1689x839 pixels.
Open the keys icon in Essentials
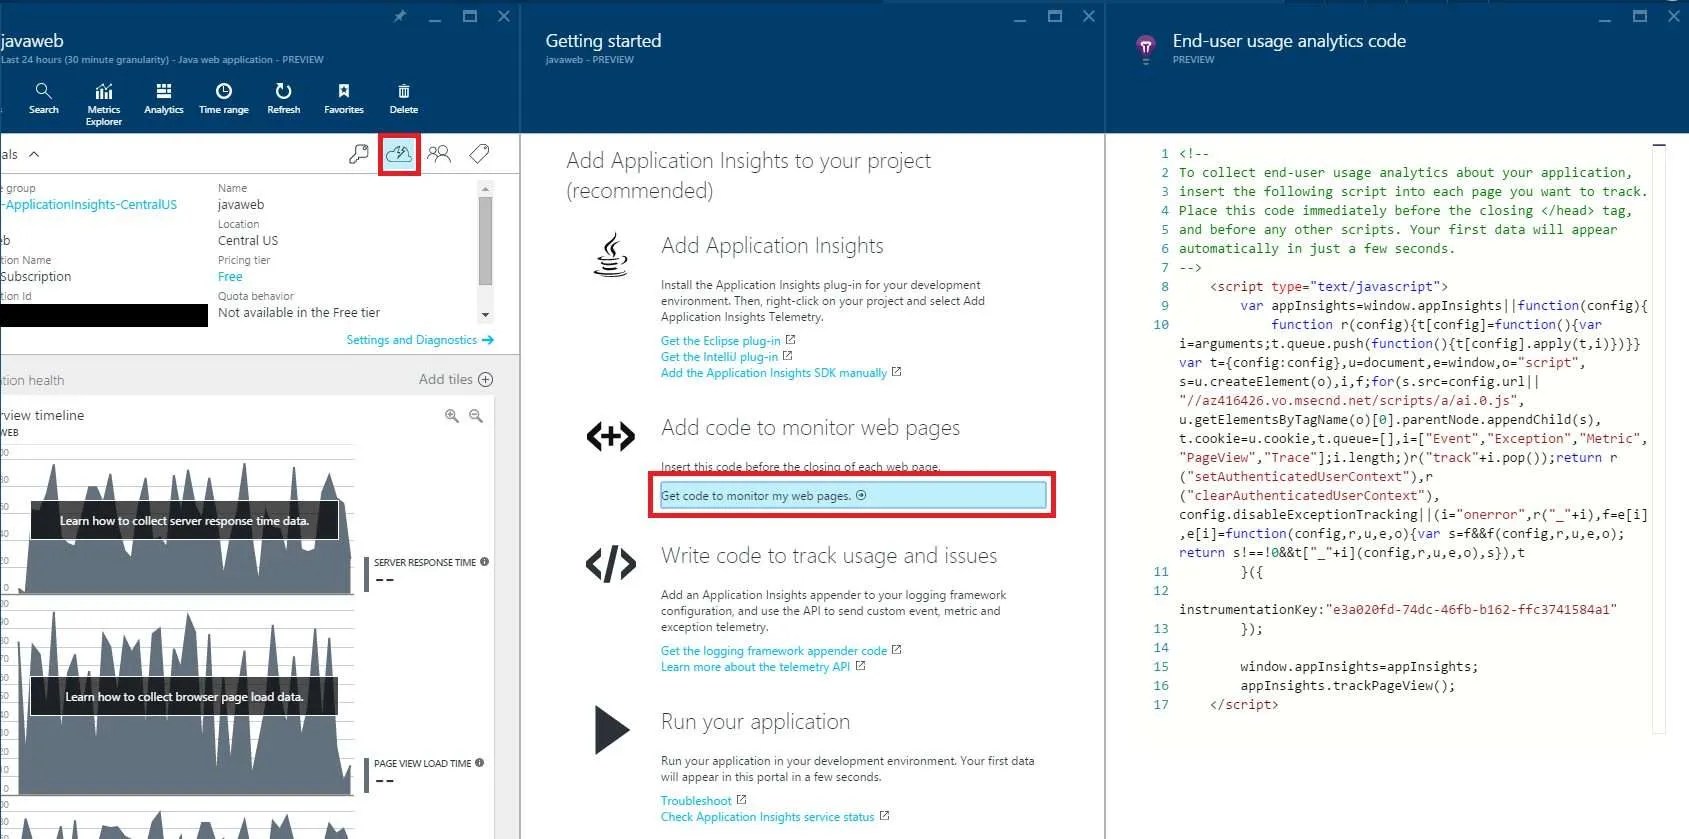click(x=358, y=154)
